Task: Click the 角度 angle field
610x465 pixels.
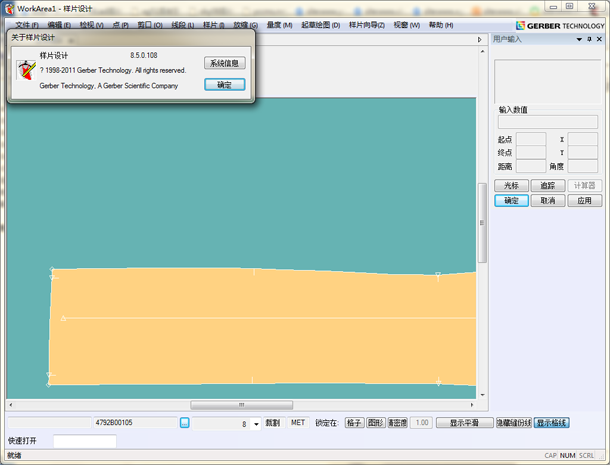Action: 582,166
